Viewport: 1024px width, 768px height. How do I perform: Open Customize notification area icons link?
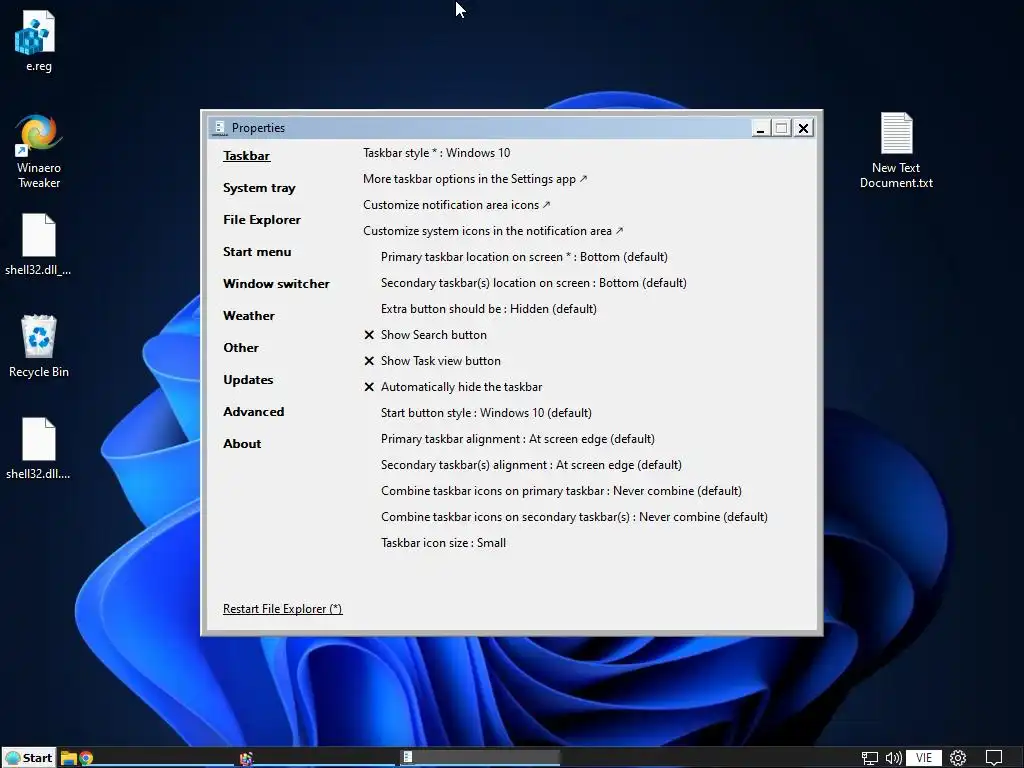(456, 205)
